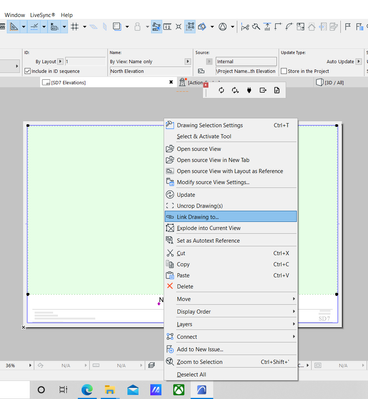The image size is (368, 399).
Task: Open Microsoft Edge from taskbar
Action: [87, 389]
